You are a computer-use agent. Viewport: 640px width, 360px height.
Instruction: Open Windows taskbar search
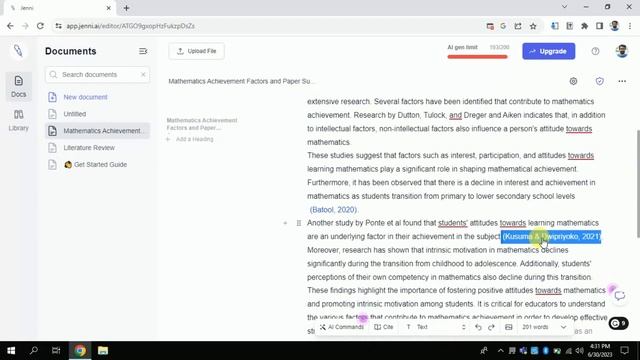point(34,351)
